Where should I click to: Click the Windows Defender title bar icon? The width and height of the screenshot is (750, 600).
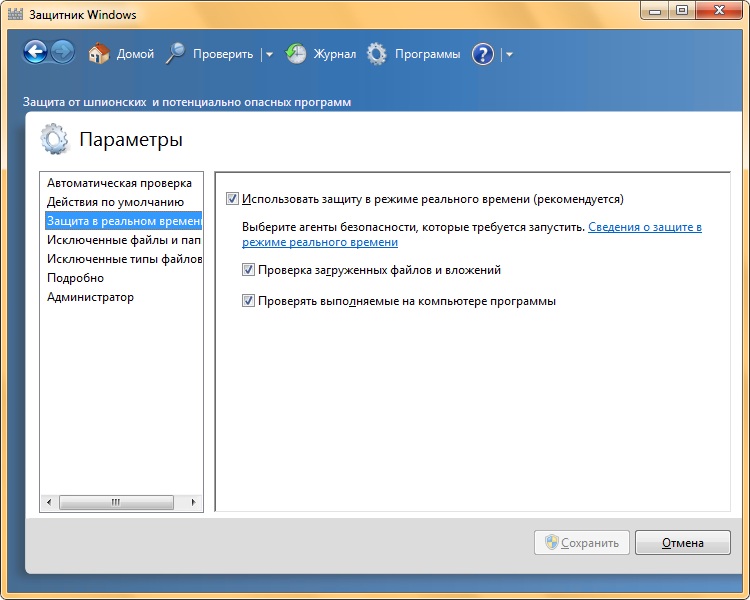pos(15,15)
